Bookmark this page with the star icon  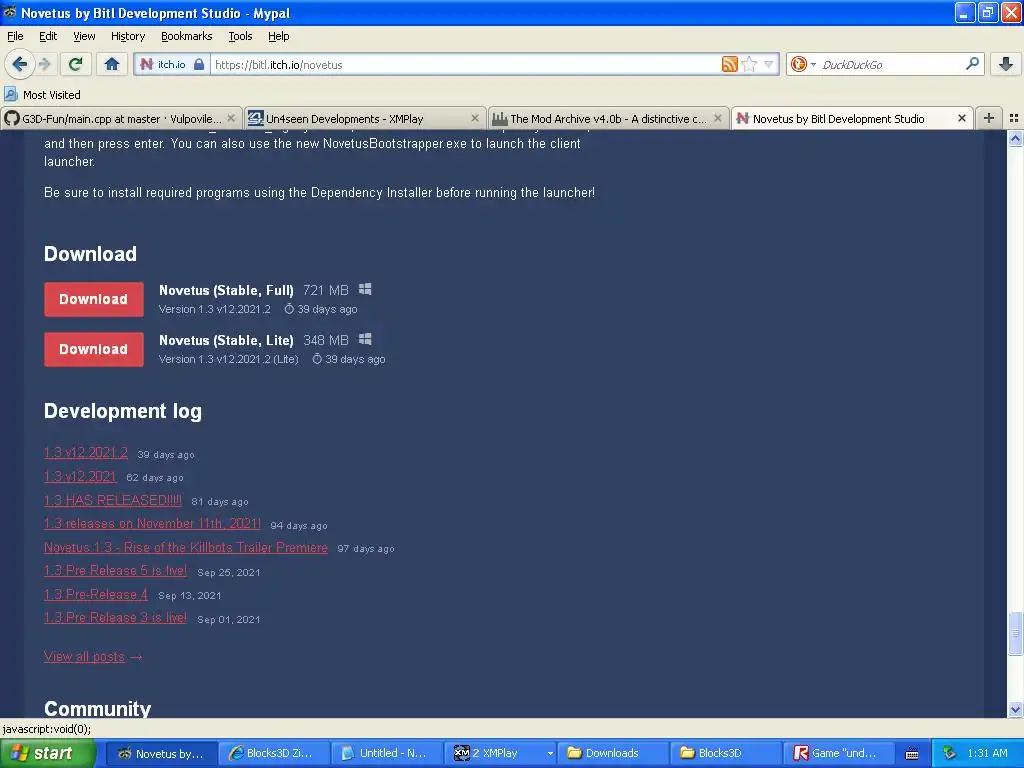[x=750, y=64]
